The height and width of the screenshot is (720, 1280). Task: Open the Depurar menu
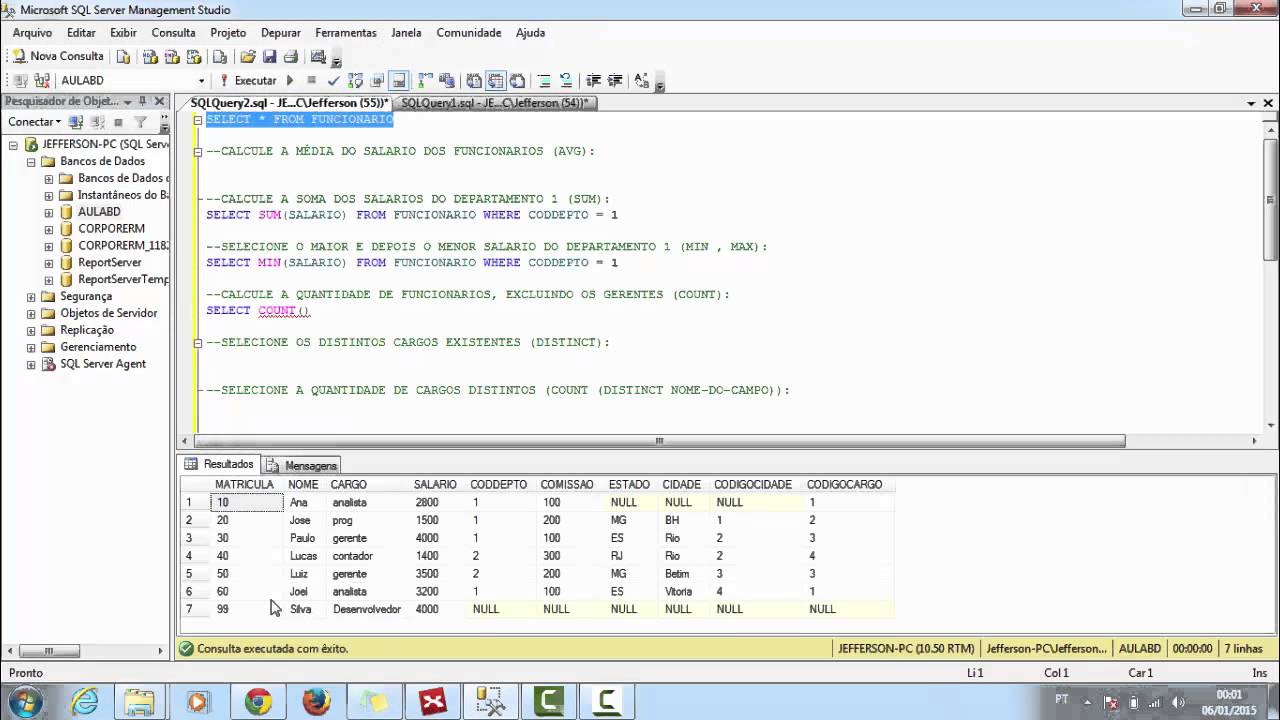[x=281, y=33]
